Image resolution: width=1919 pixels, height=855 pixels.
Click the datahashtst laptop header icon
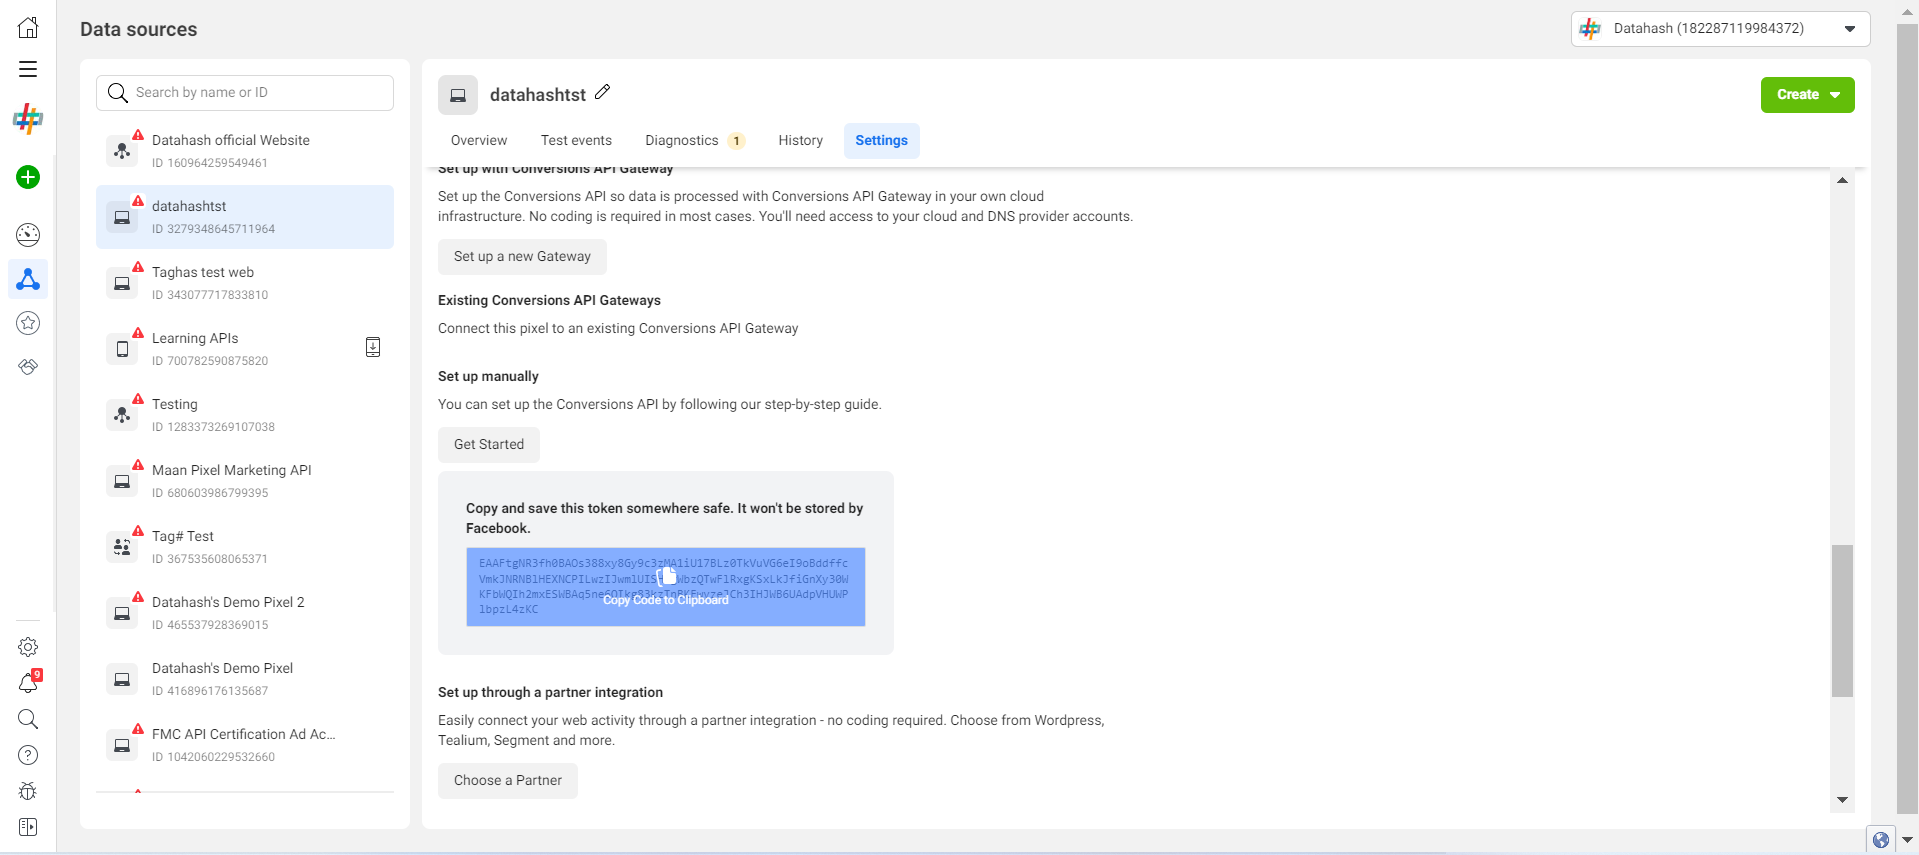point(458,95)
